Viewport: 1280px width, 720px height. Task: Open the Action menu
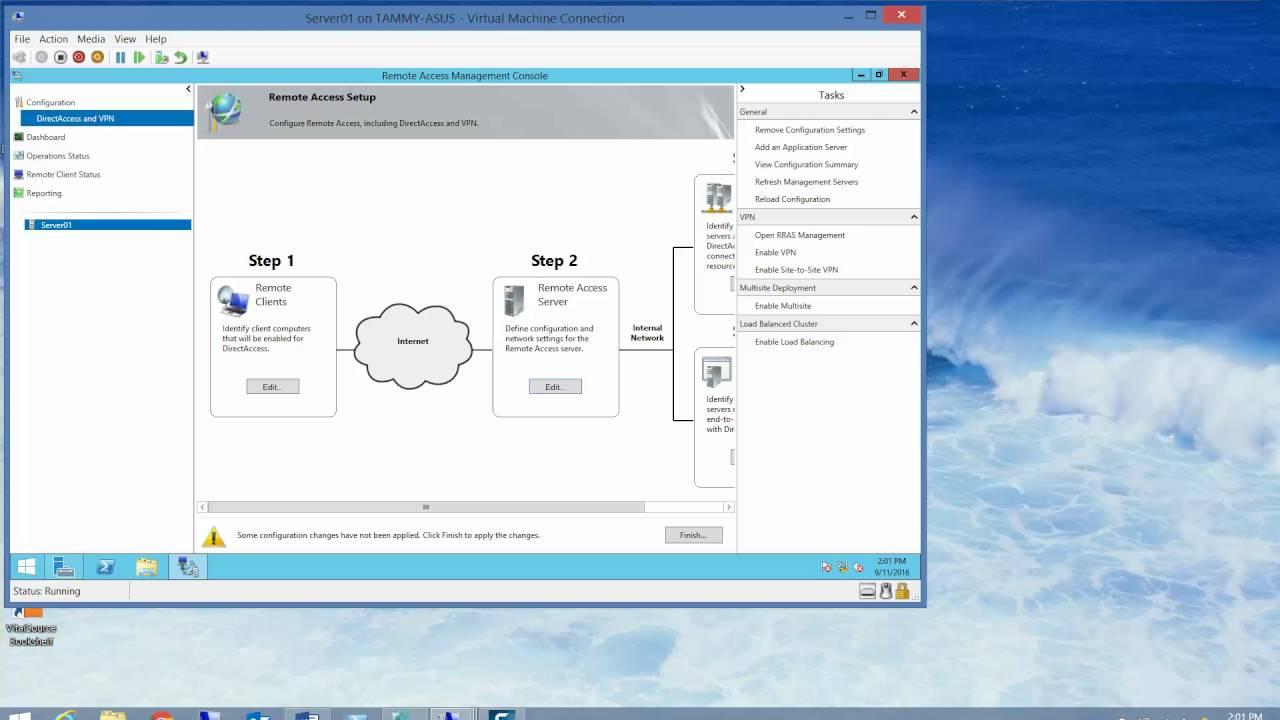pos(54,39)
